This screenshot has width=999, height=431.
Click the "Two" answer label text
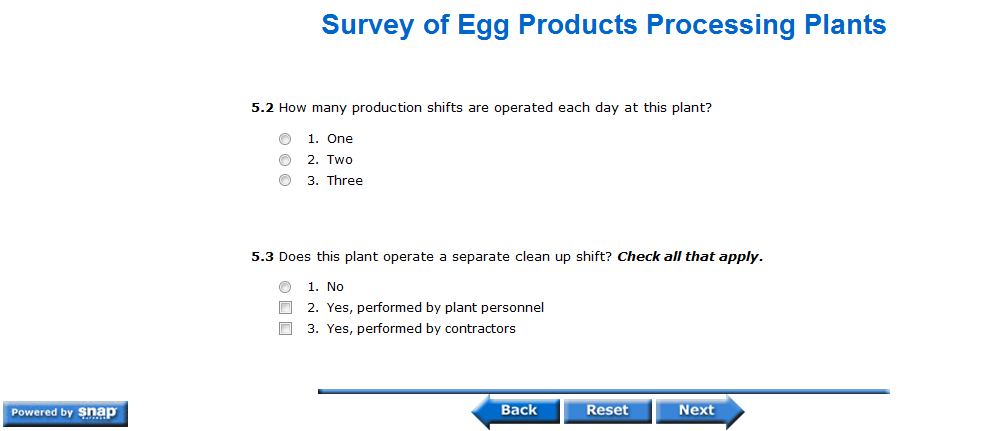point(339,160)
